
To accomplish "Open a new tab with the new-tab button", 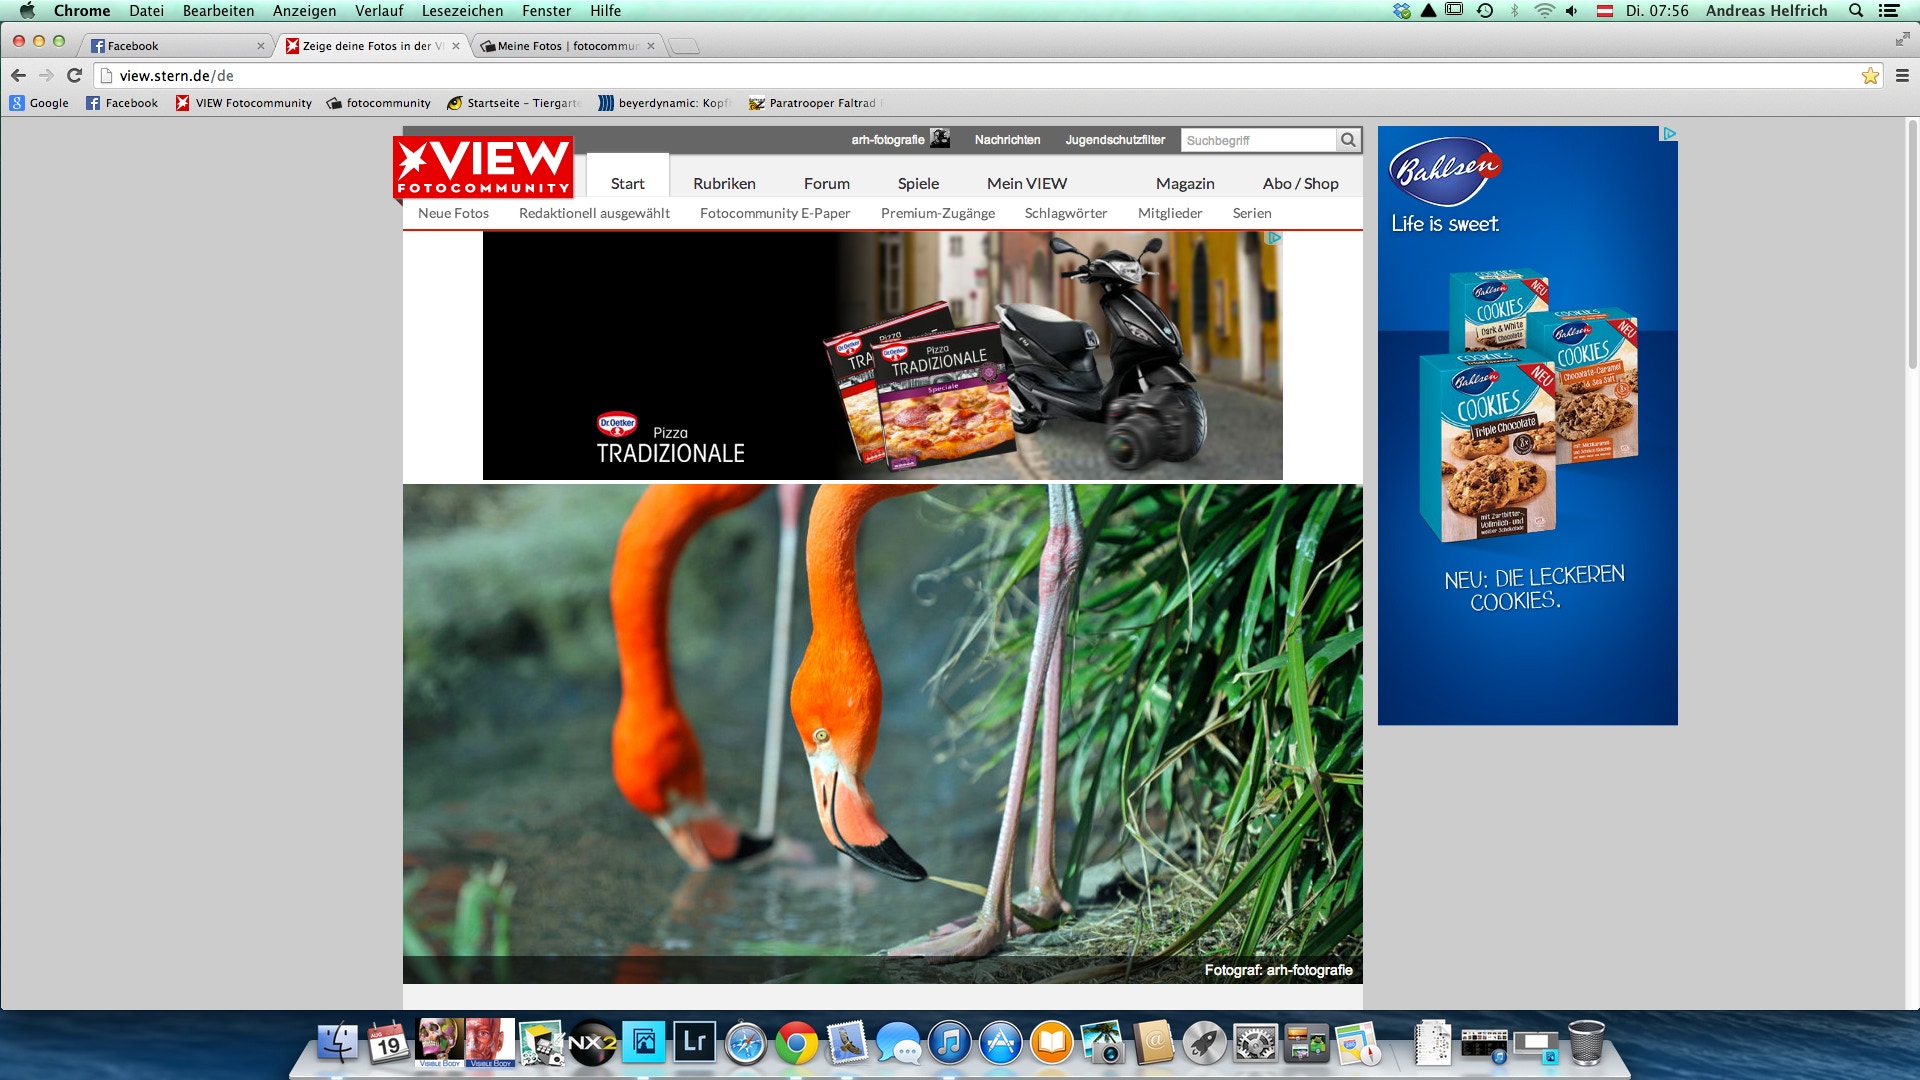I will (x=684, y=46).
